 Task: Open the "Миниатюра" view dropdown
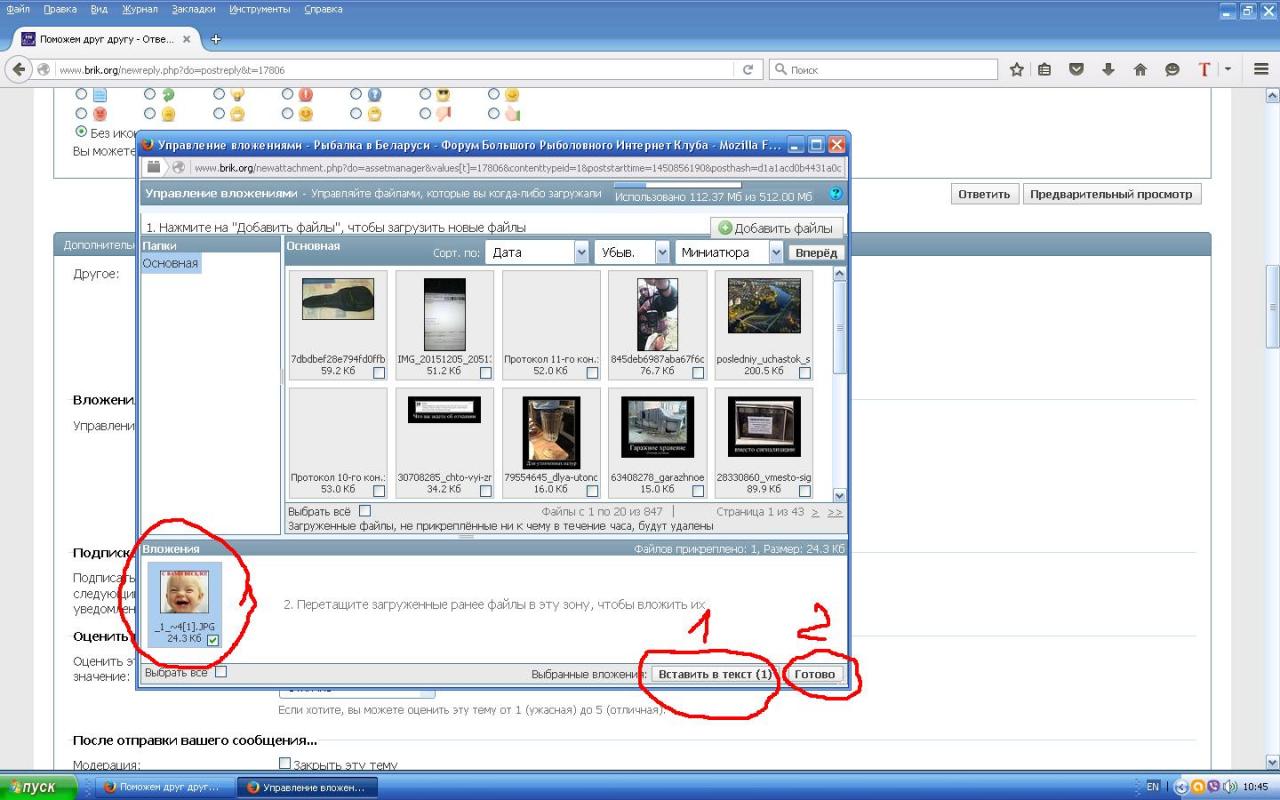tap(729, 253)
